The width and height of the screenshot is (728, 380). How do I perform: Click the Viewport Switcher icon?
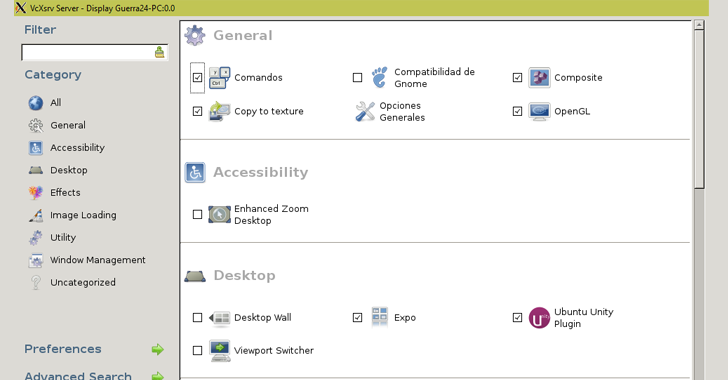coord(219,351)
